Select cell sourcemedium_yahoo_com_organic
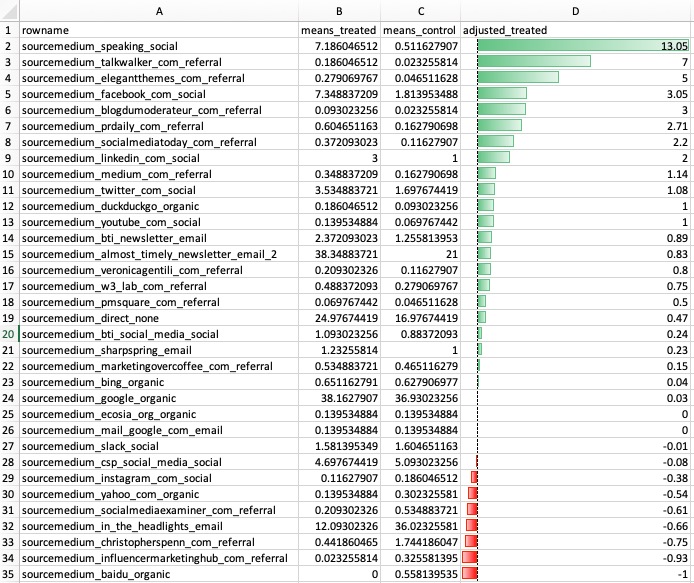Viewport: 694px width, 583px height. point(159,494)
